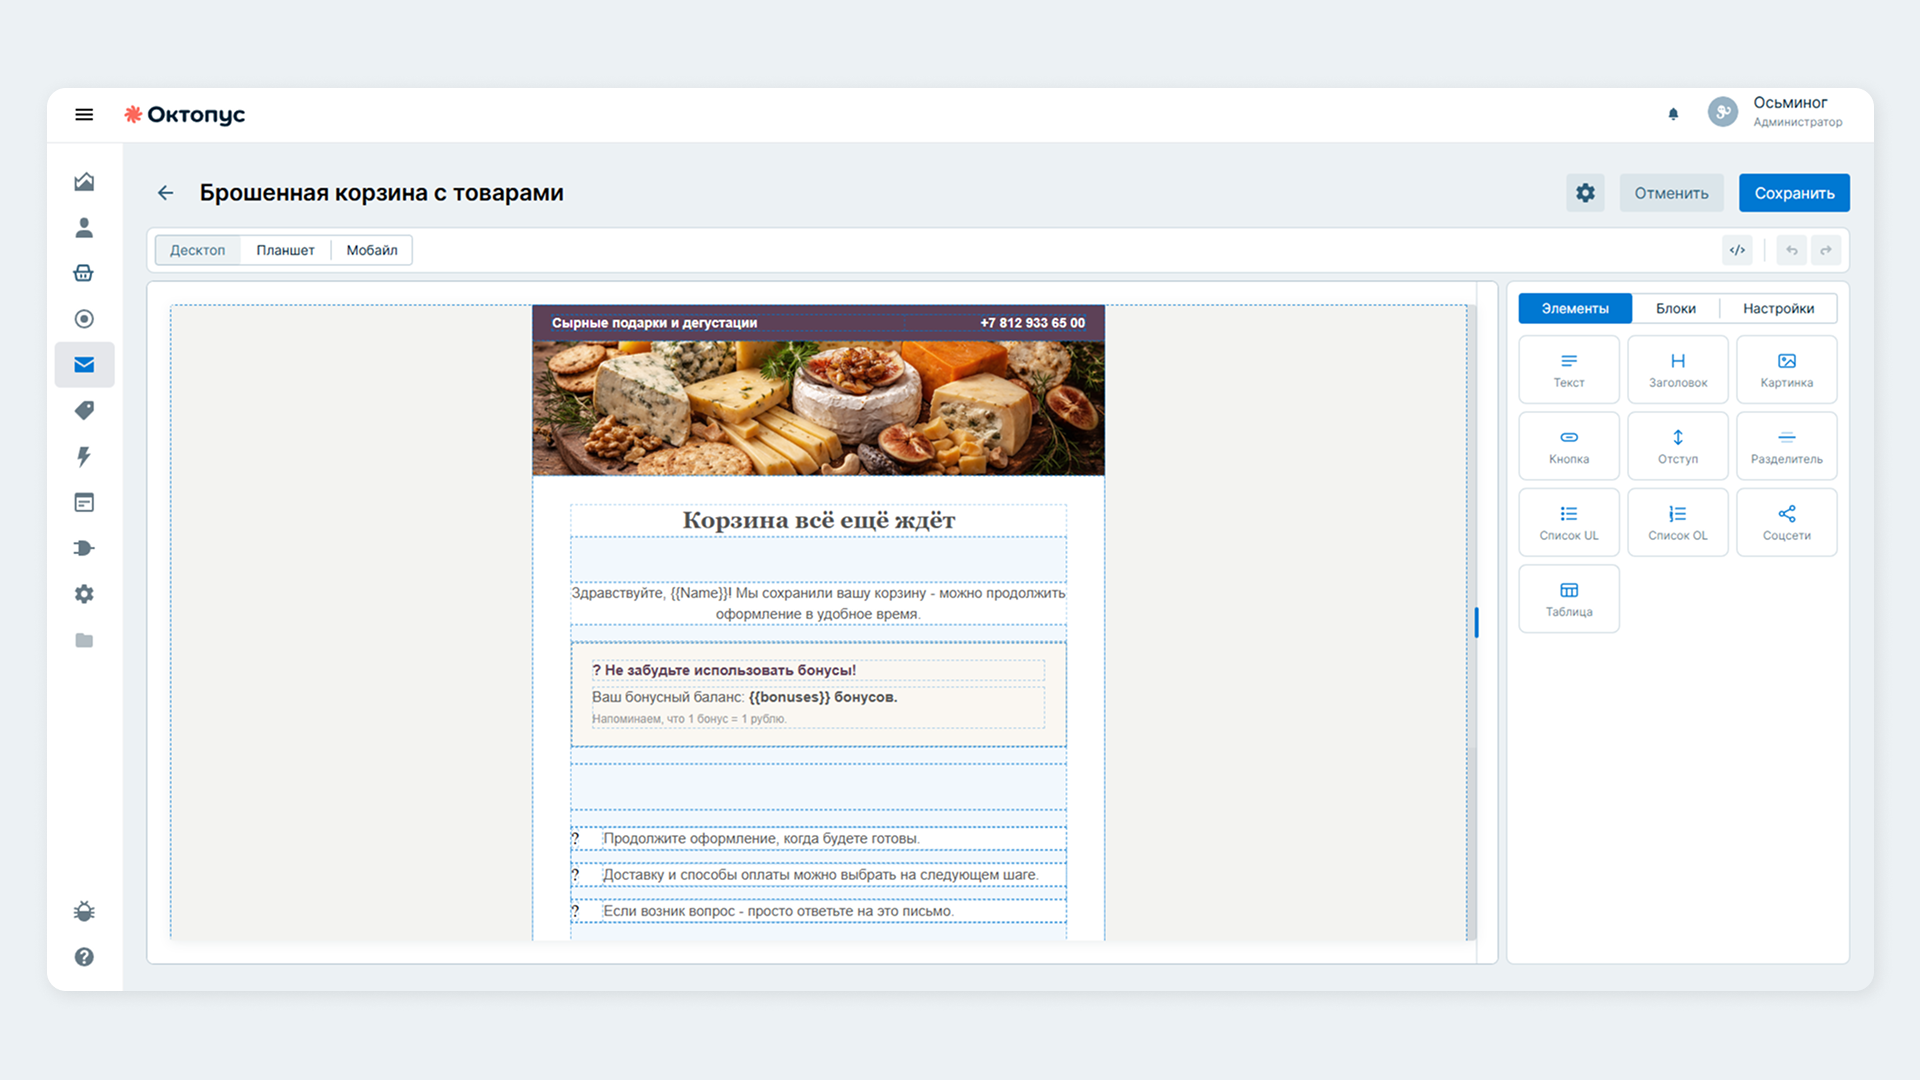Switch preview to Планшет mode
This screenshot has height=1080, width=1920.
[285, 250]
